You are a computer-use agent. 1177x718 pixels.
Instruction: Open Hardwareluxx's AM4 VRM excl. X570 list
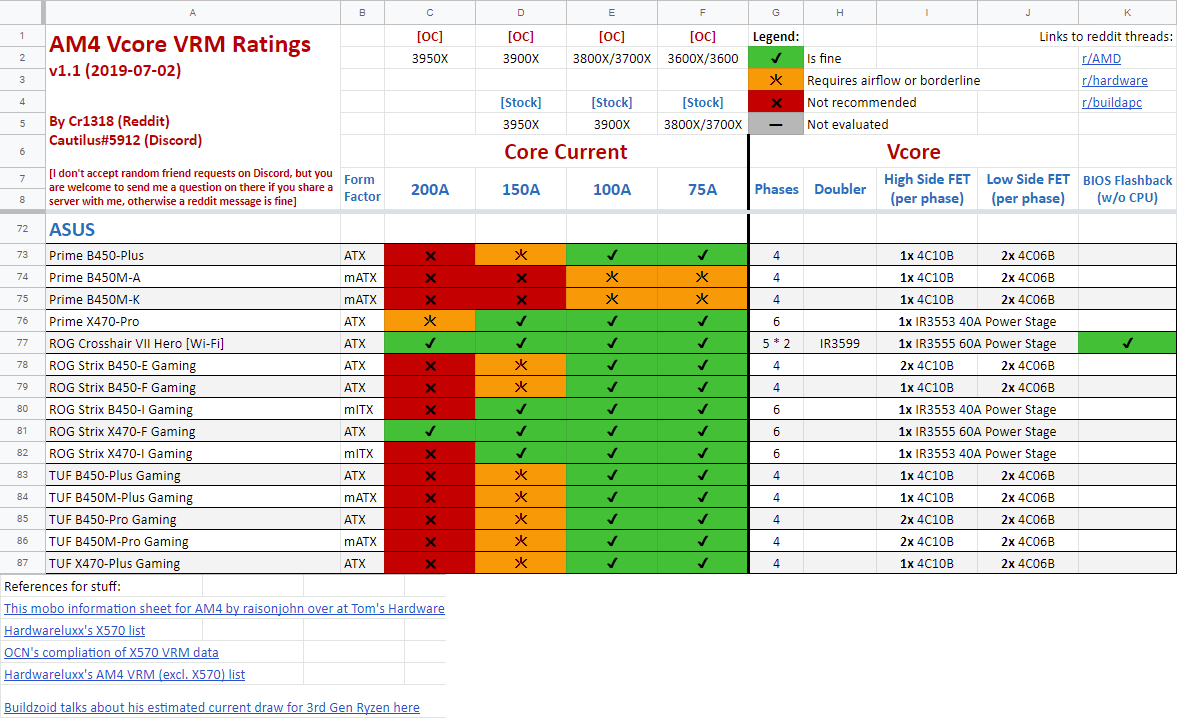[125, 674]
